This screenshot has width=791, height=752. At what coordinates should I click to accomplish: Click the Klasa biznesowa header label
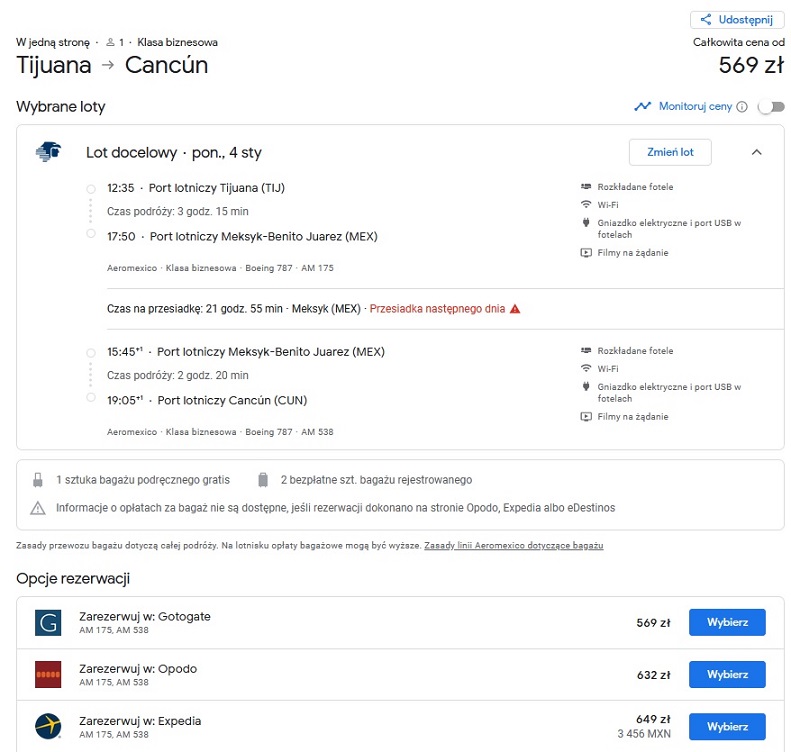click(178, 42)
